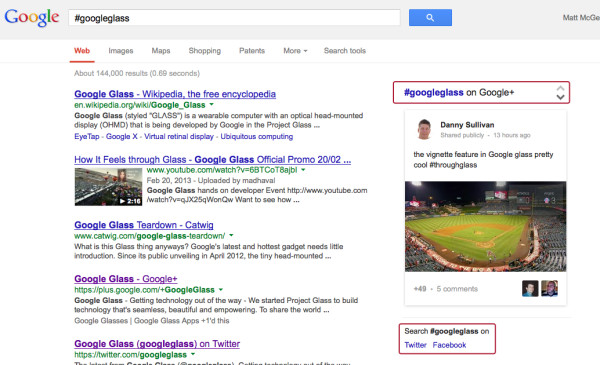Open the Google Glass Teardown - Catwig result
The height and width of the screenshot is (365, 600).
click(x=144, y=225)
